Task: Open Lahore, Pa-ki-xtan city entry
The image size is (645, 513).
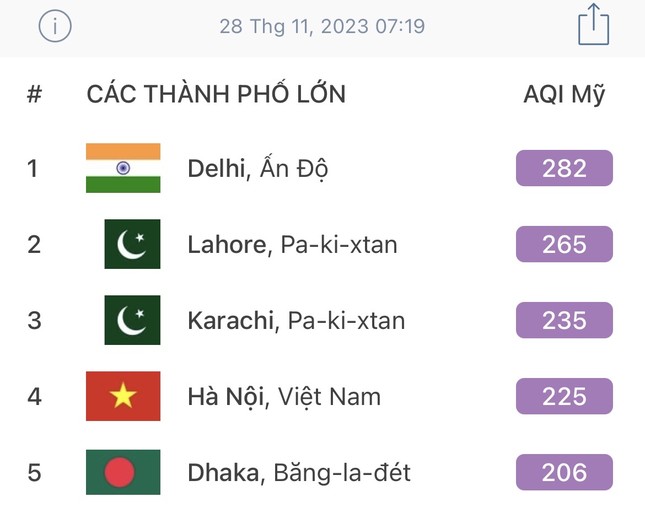Action: (x=292, y=244)
